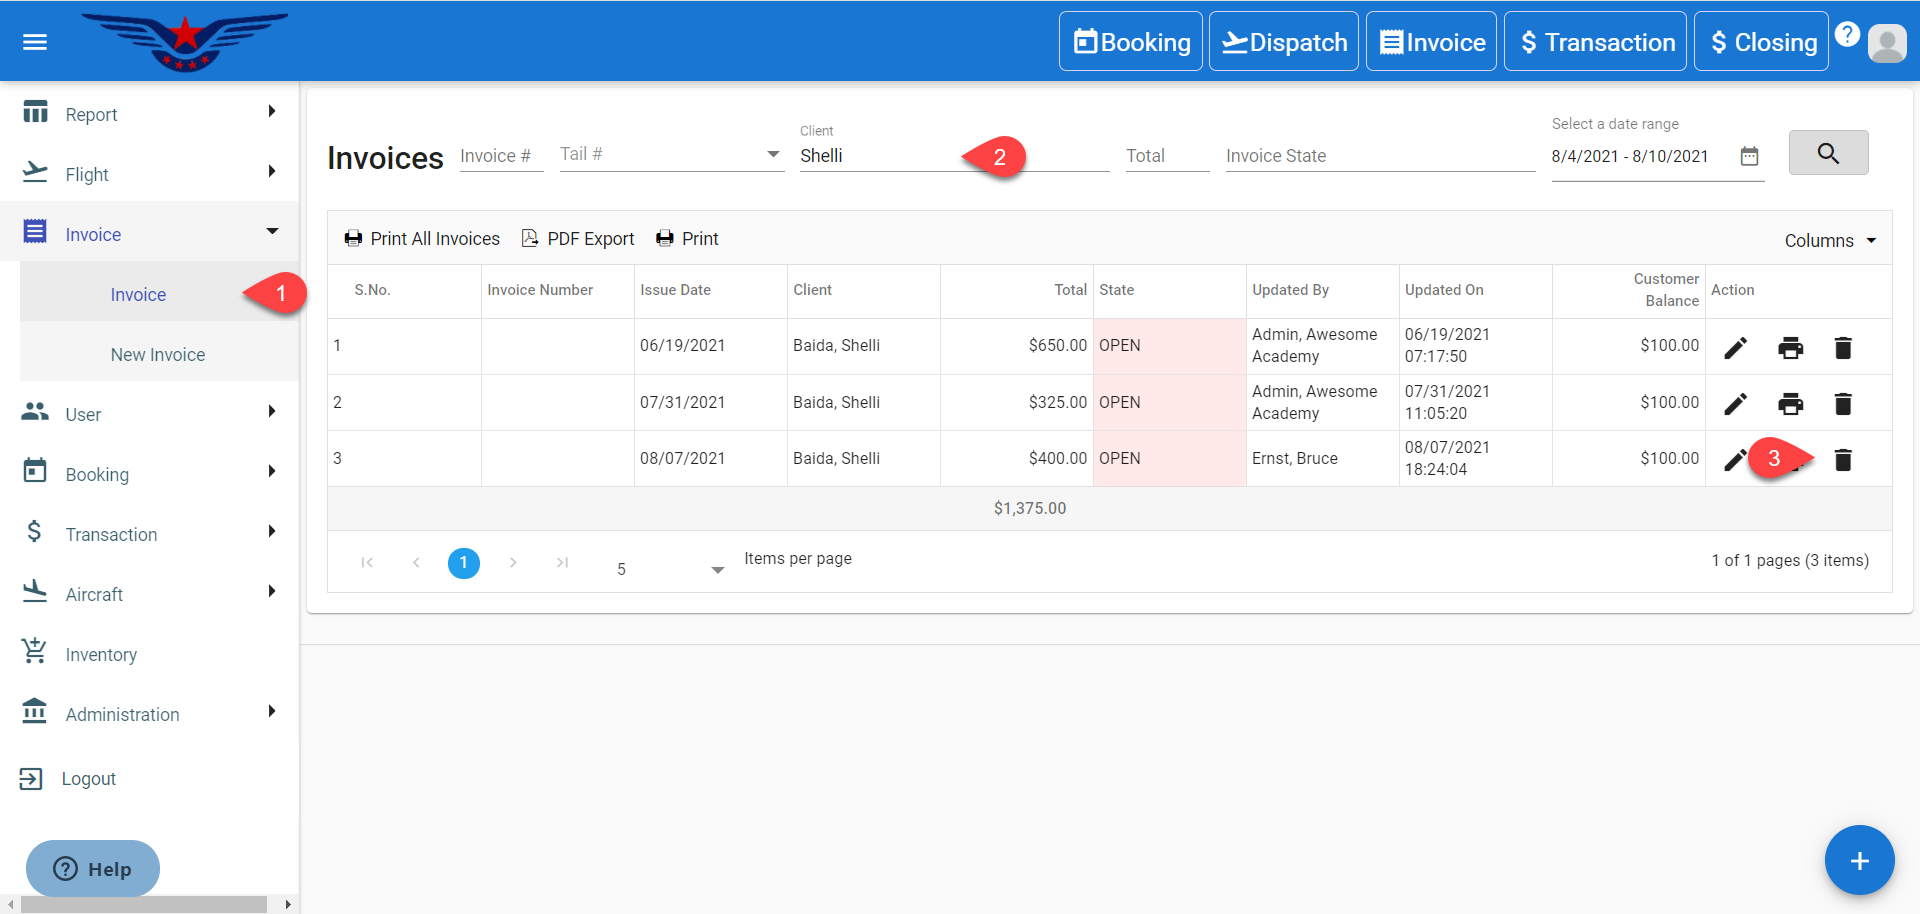1920x914 pixels.
Task: Open the help question mark icon
Action: coord(1847,34)
